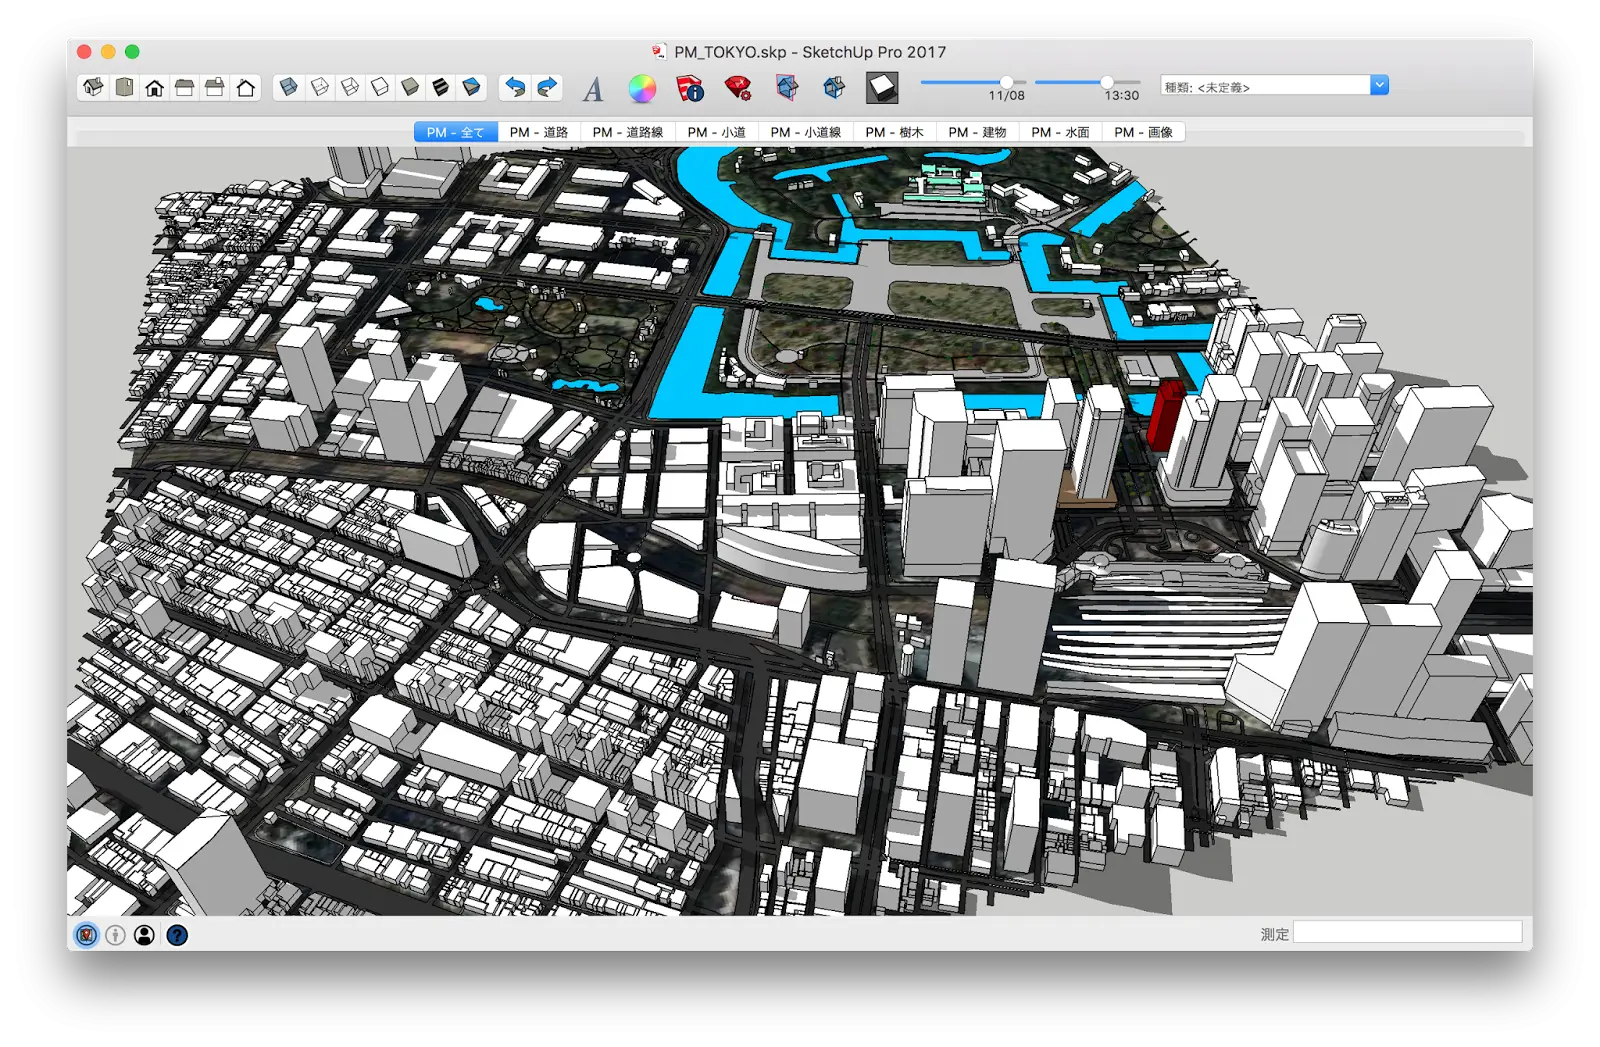Select Shaded With Textures style
1600x1047 pixels.
[440, 88]
